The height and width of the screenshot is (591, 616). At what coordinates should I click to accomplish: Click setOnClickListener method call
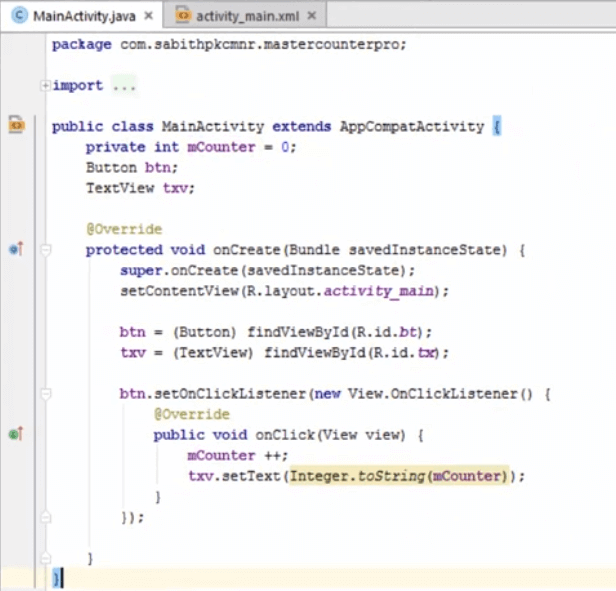(x=230, y=394)
